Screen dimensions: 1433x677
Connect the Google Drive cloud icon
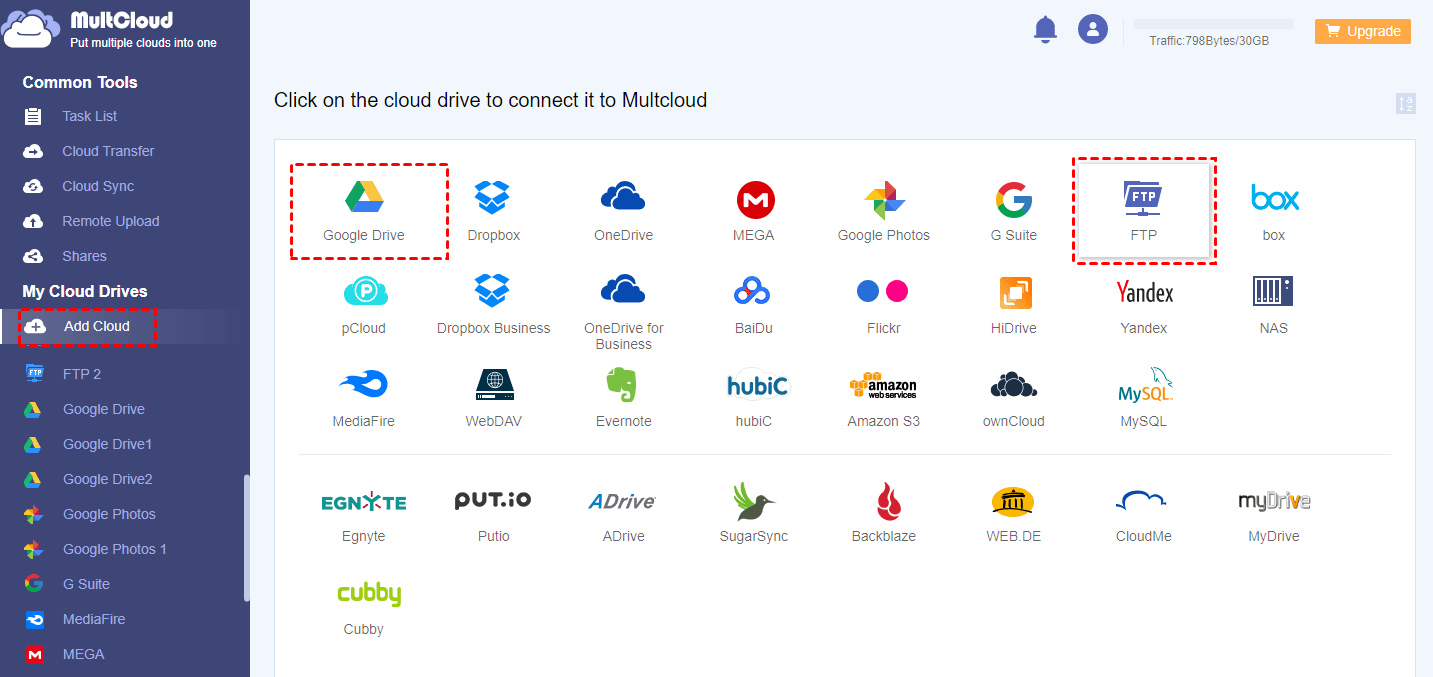click(364, 198)
